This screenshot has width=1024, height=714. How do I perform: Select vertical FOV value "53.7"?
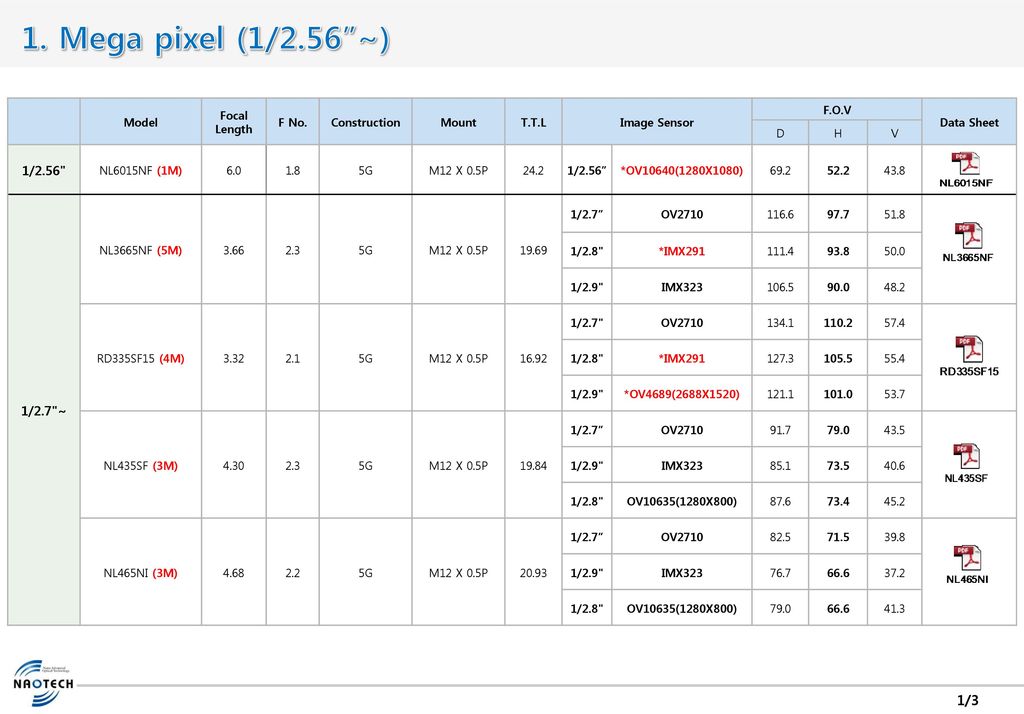pyautogui.click(x=894, y=394)
